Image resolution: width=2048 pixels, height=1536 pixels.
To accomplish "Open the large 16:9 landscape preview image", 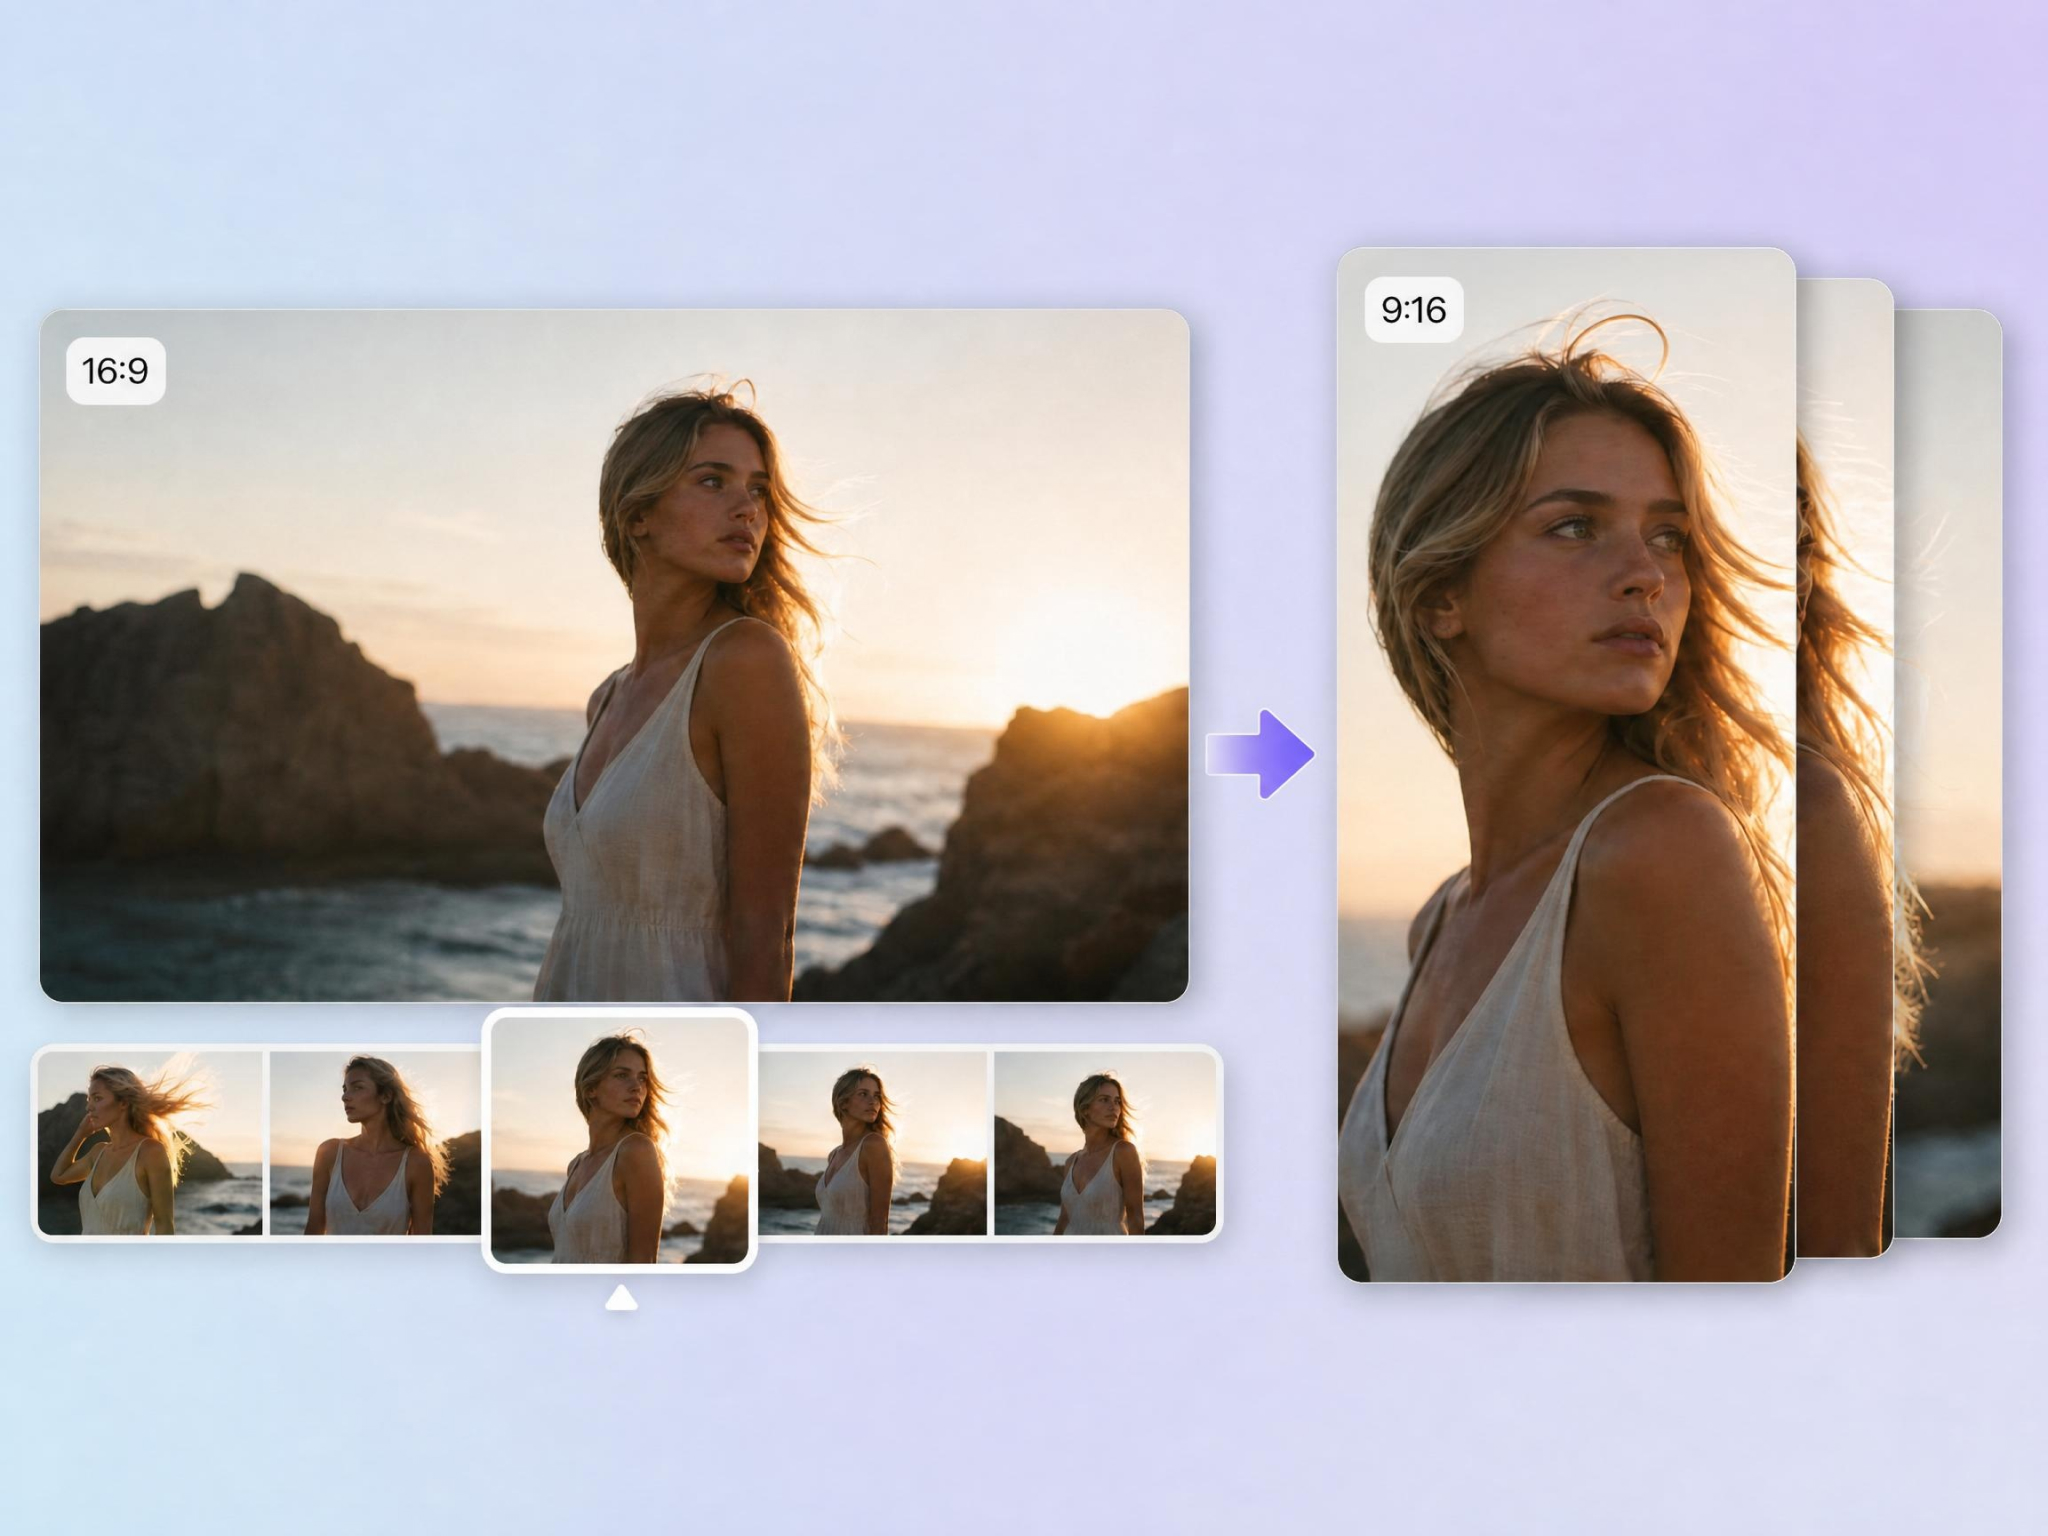I will (614, 655).
